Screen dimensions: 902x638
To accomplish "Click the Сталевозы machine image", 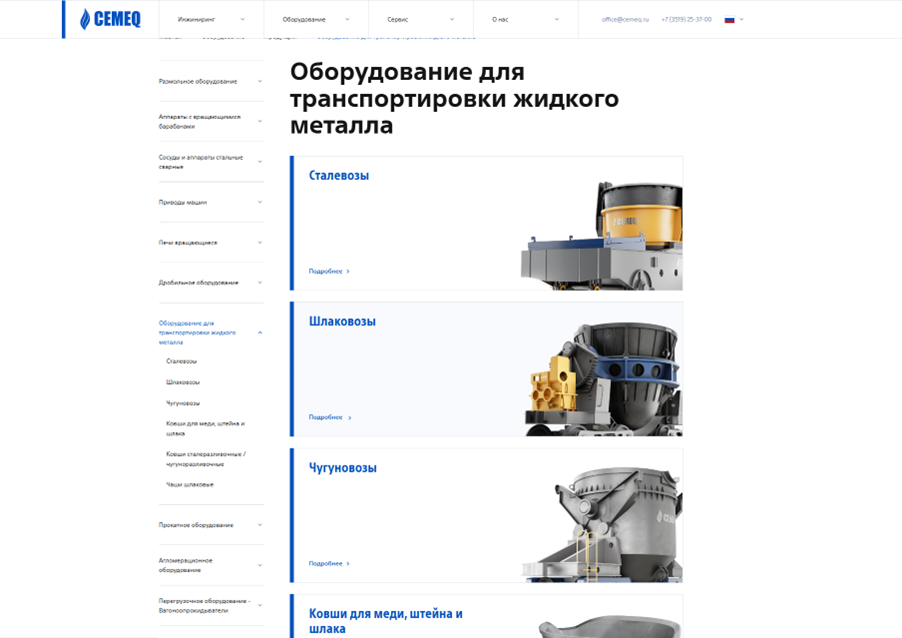I will (602, 235).
